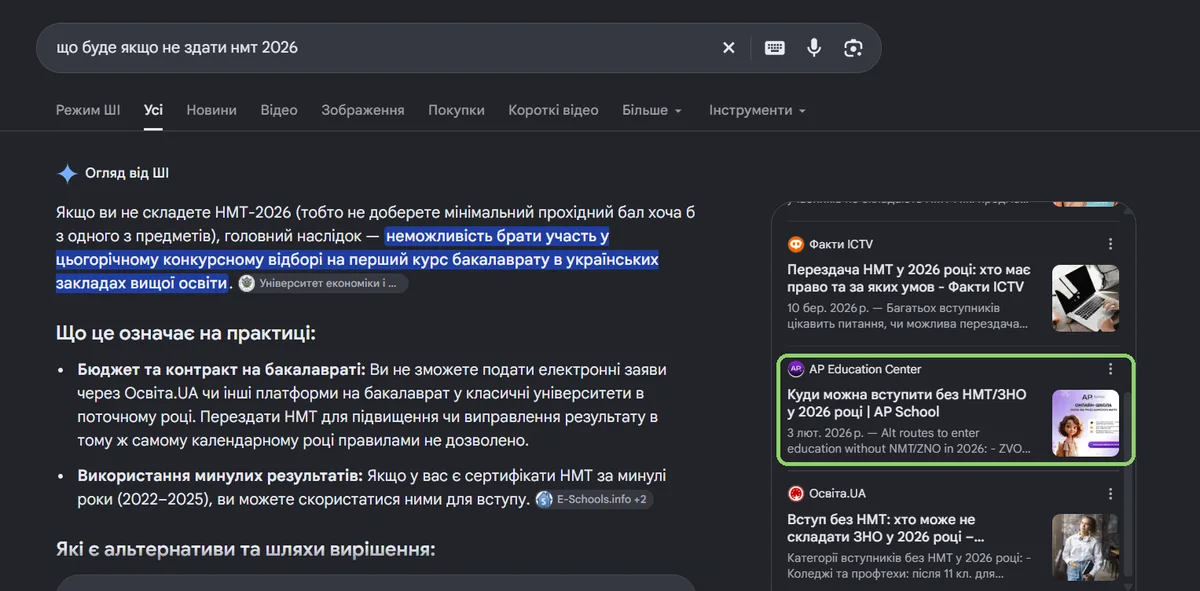This screenshot has width=1200, height=591.
Task: Click the date 10 бер. 2026 р.
Action: [x=829, y=308]
